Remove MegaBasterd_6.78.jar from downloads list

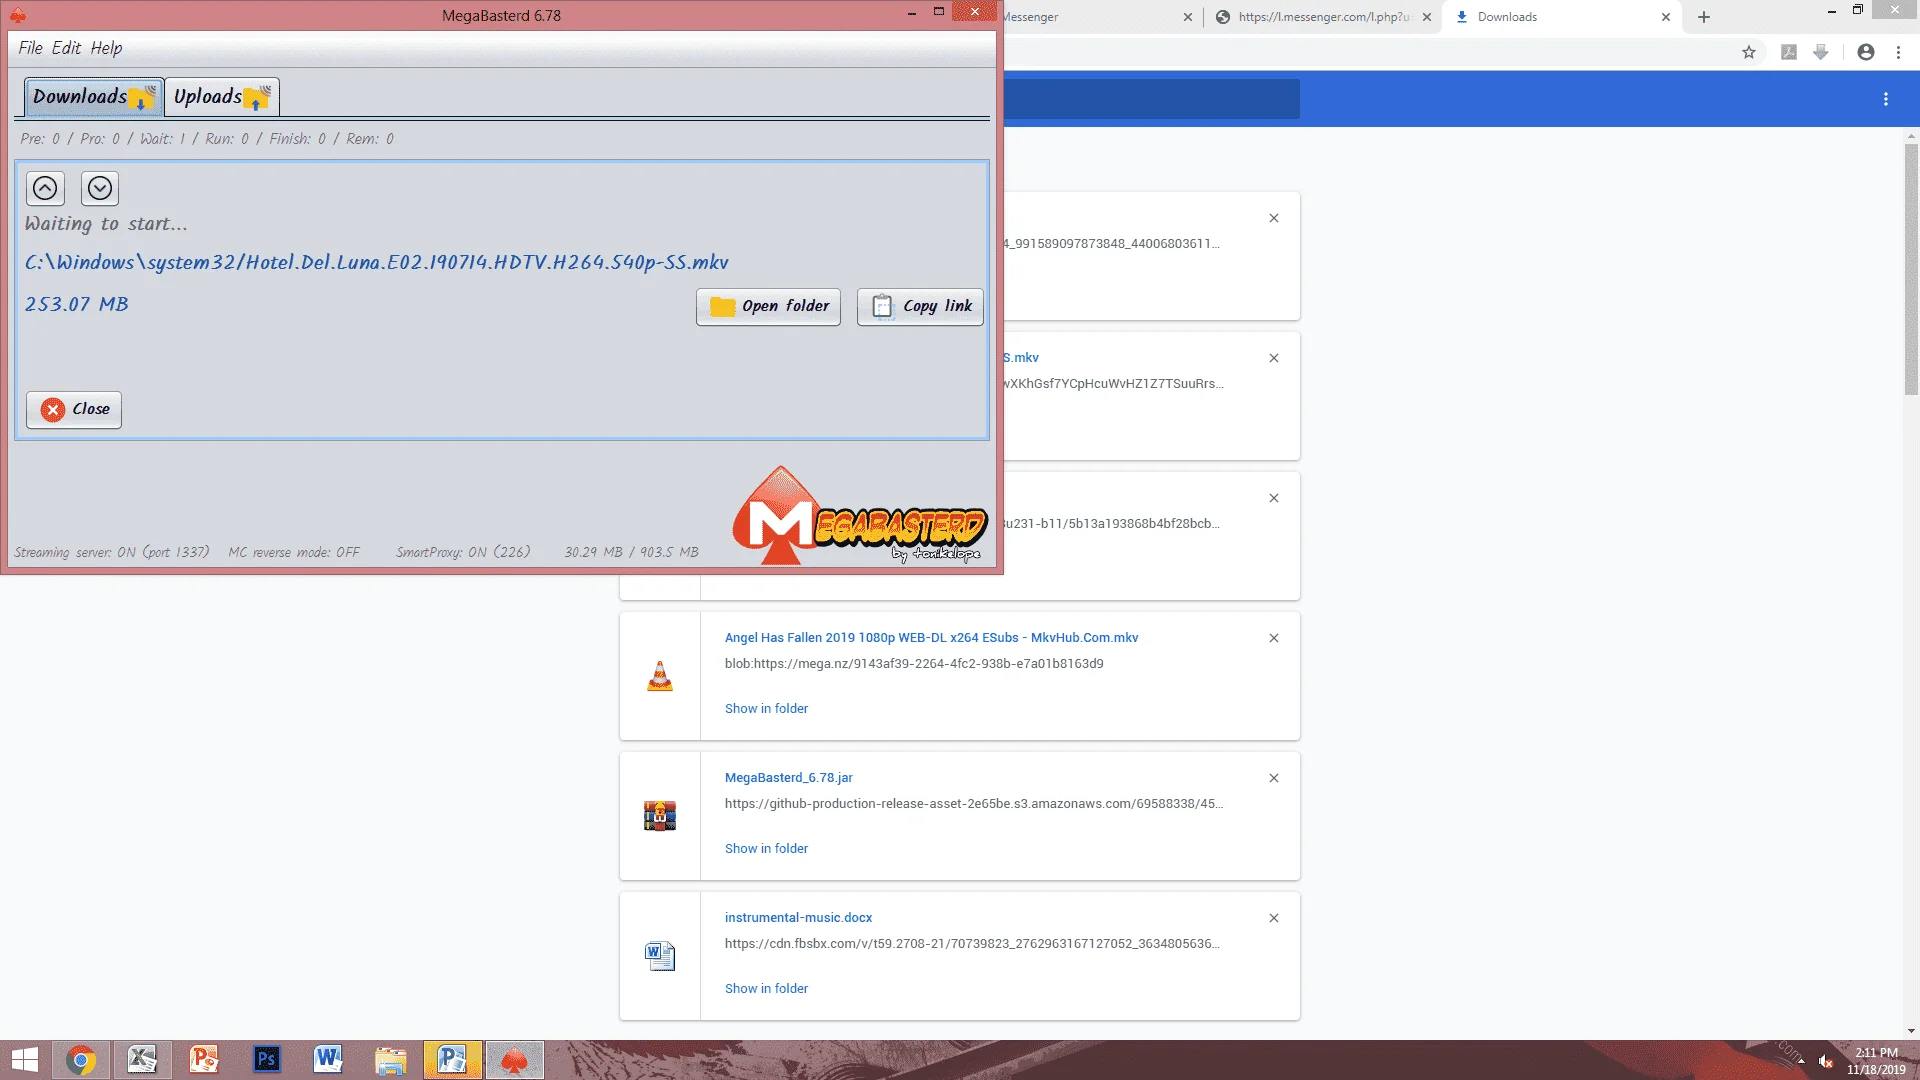tap(1274, 778)
